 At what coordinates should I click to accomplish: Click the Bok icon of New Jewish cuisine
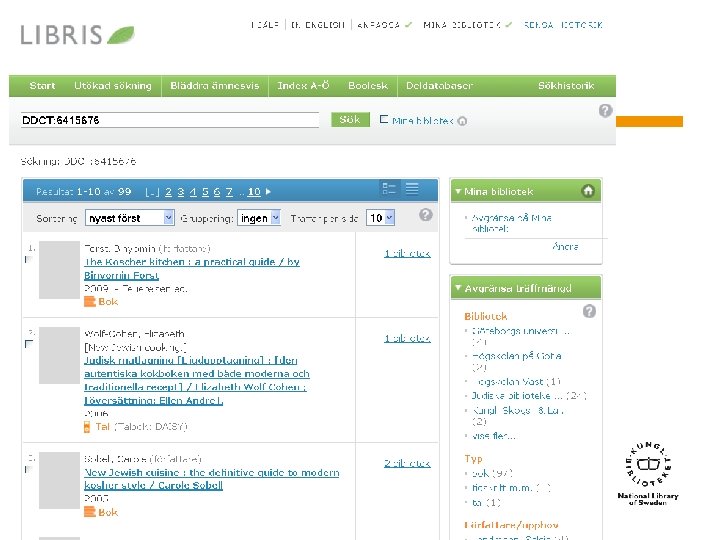[x=90, y=512]
